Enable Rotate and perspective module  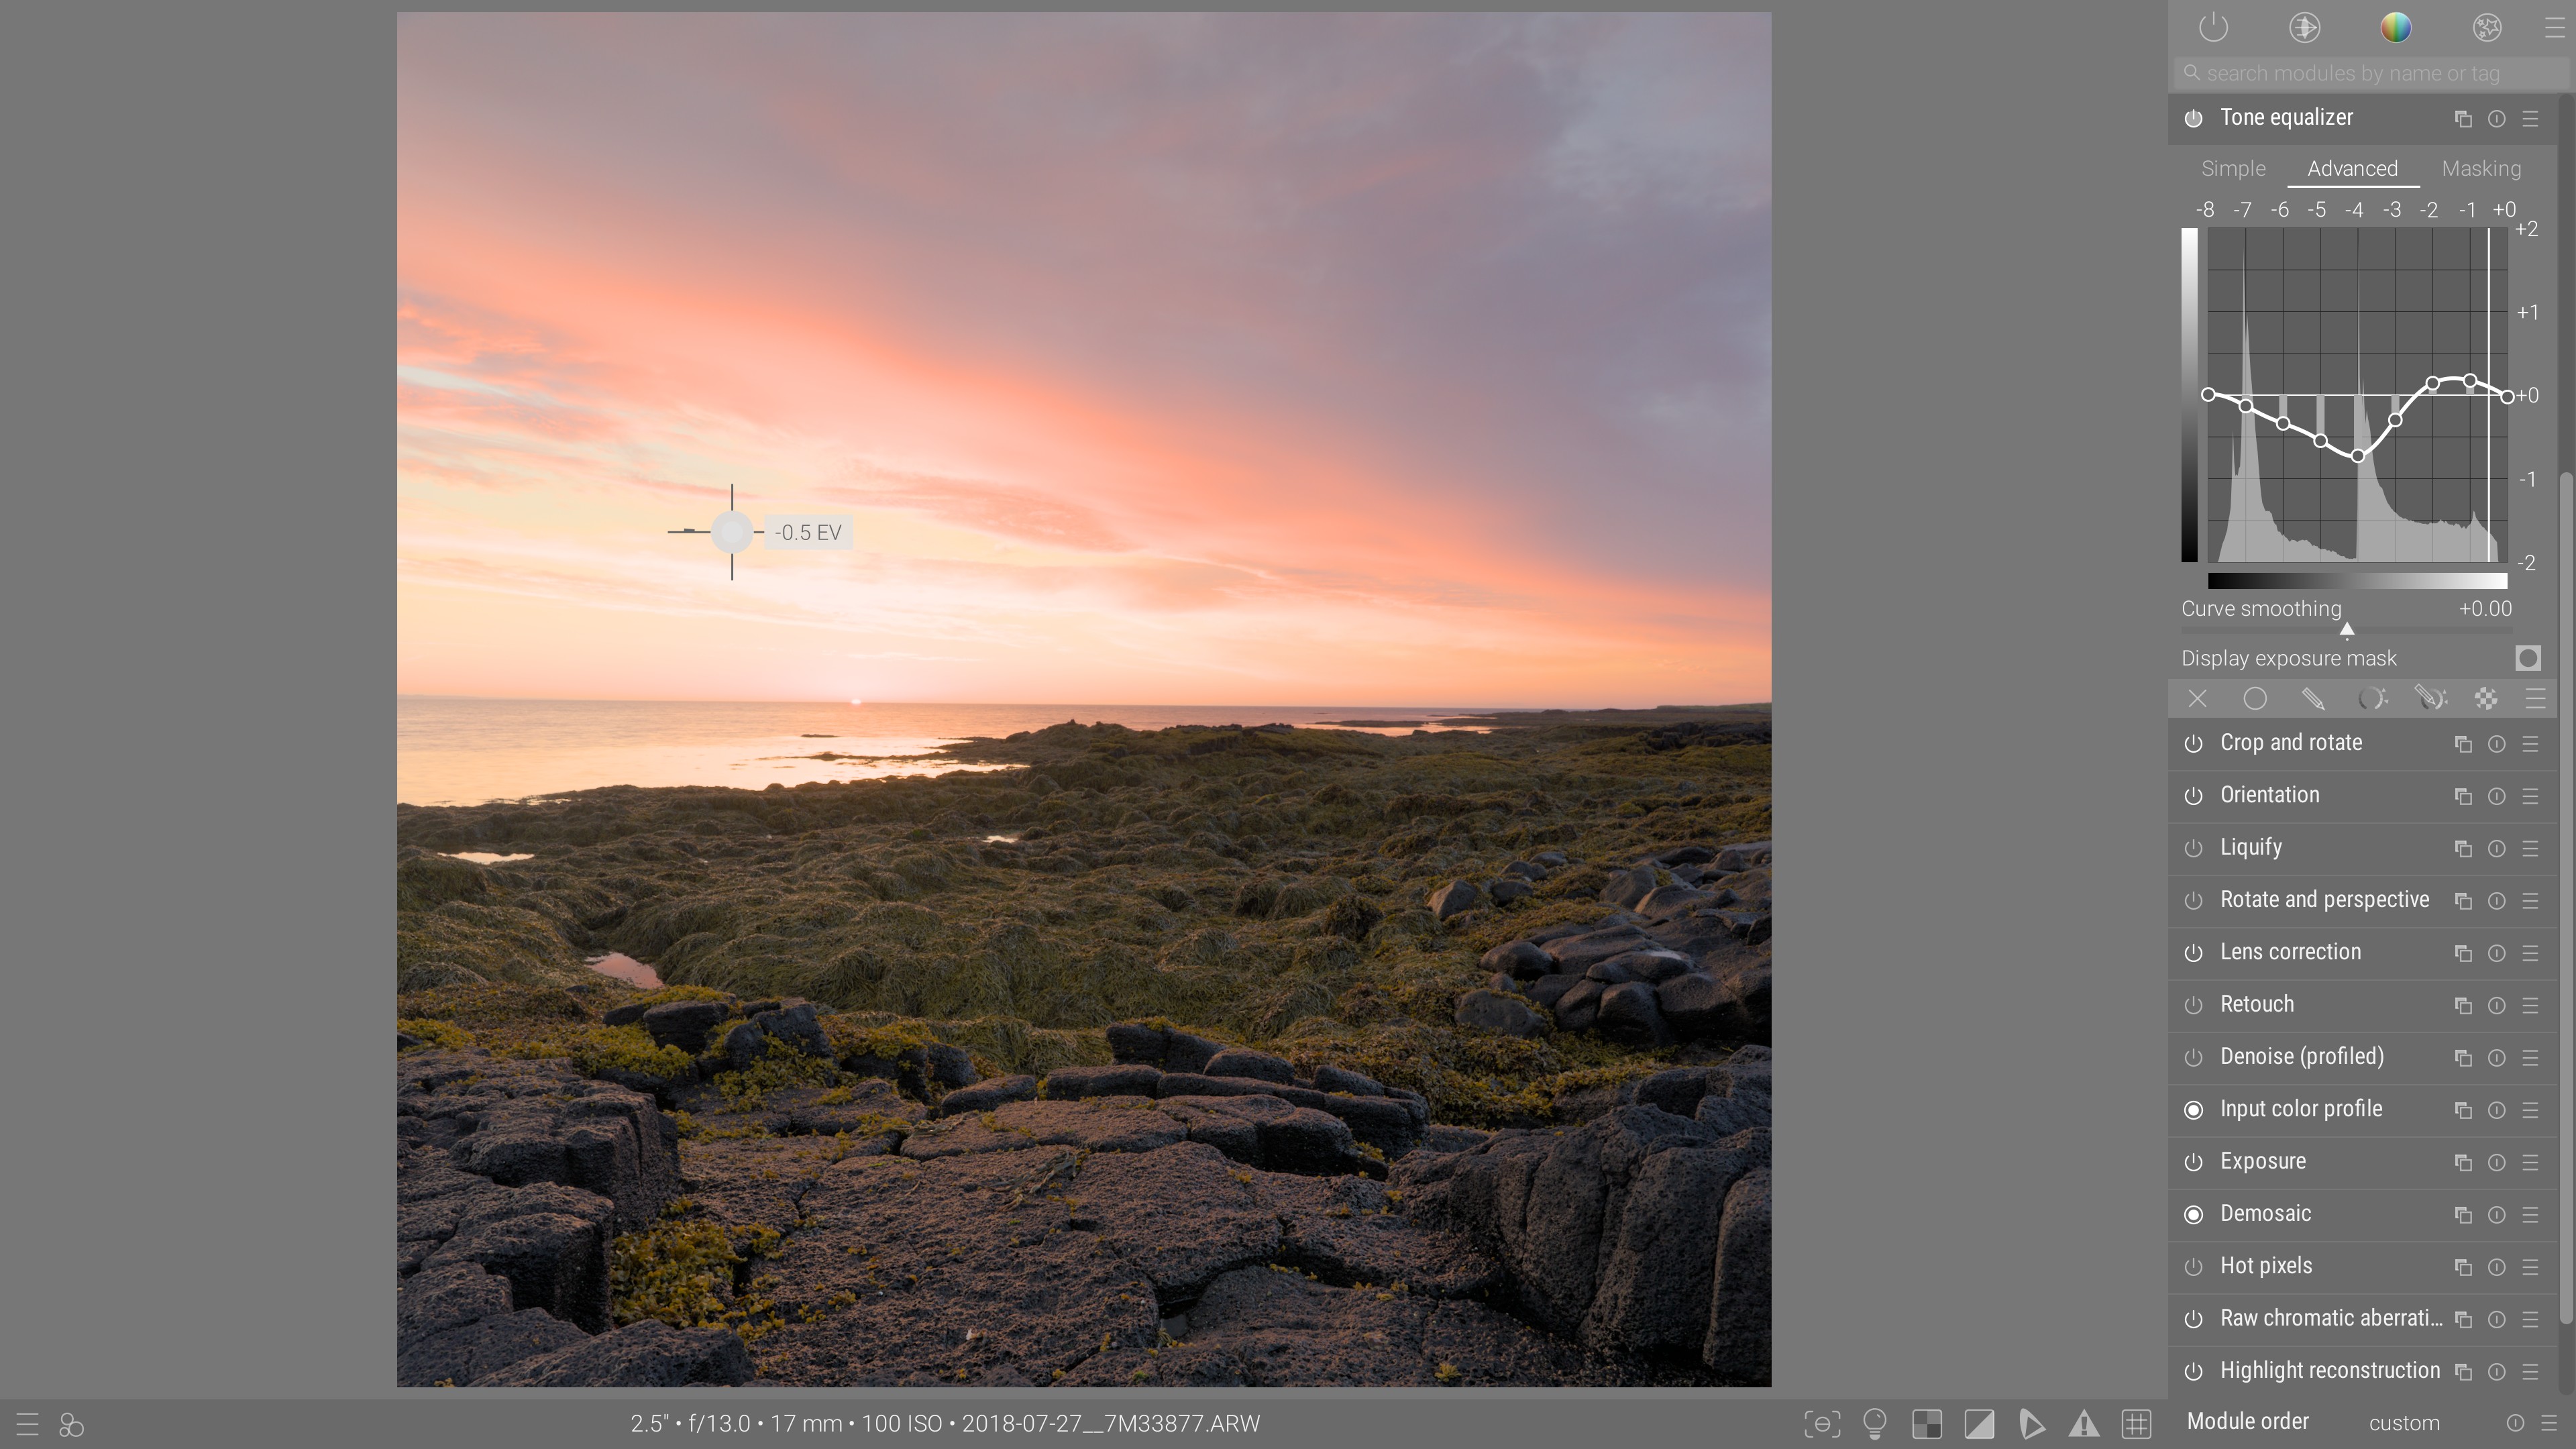pyautogui.click(x=2193, y=901)
